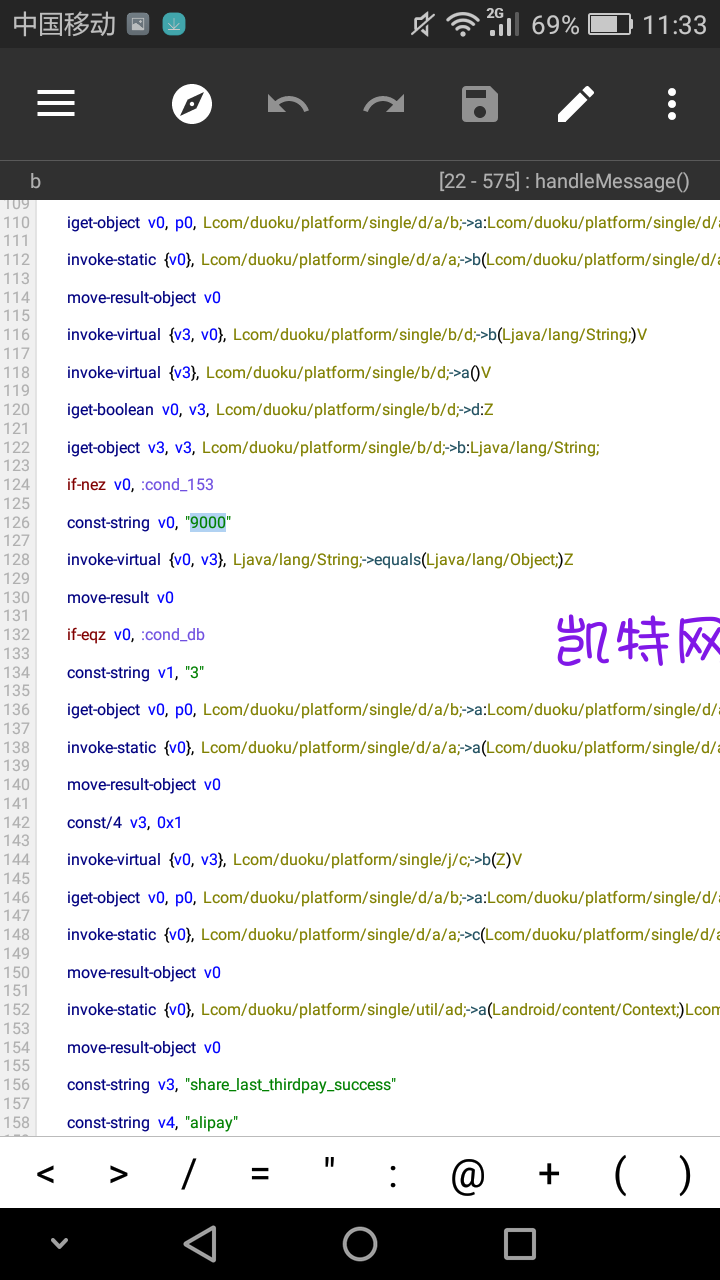Viewport: 720px width, 1280px height.
Task: Insert the double-quote symbol key
Action: click(x=329, y=1166)
